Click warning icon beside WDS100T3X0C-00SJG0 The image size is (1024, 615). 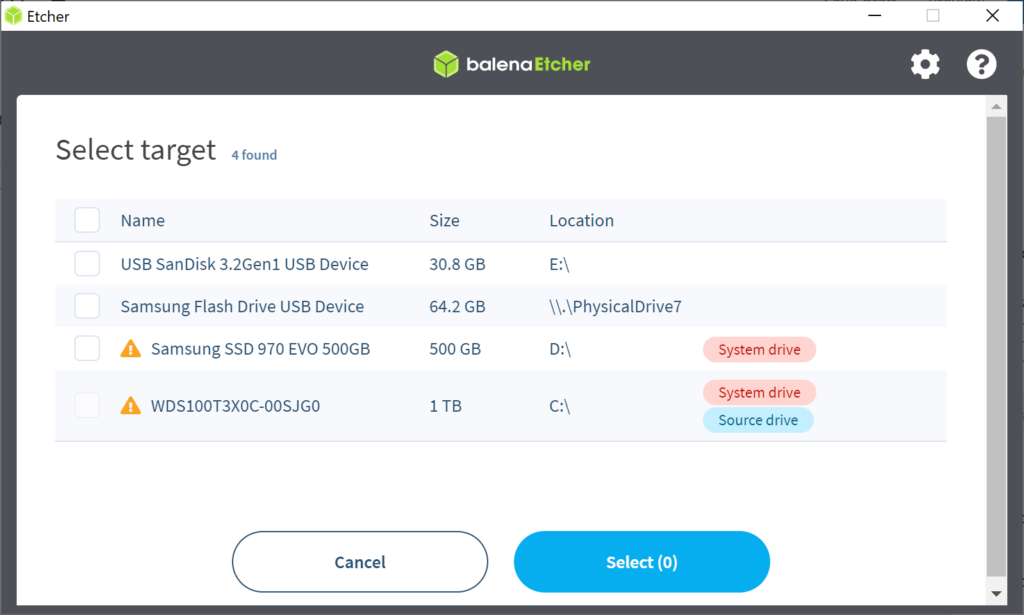pyautogui.click(x=131, y=405)
